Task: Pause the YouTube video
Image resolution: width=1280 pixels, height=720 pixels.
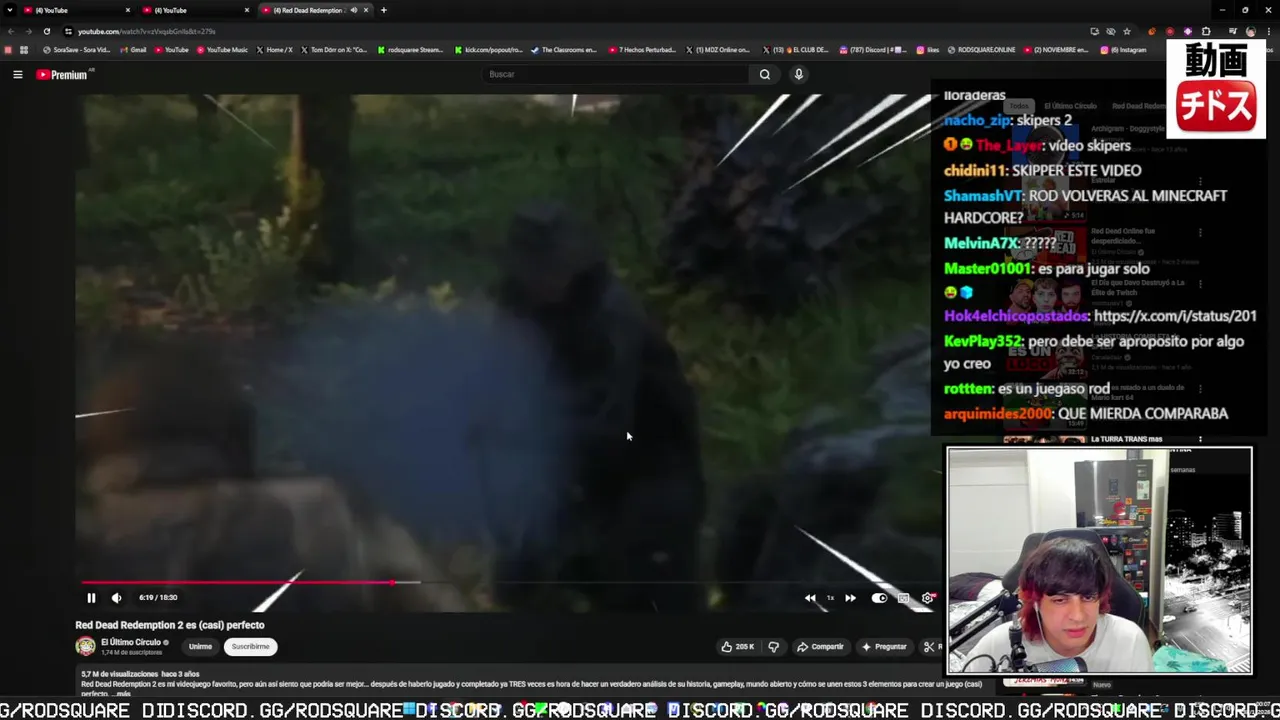Action: click(x=91, y=598)
